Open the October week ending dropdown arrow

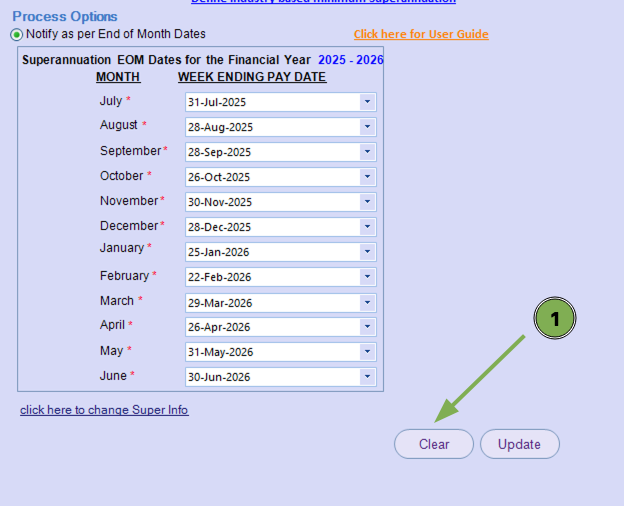tap(367, 177)
